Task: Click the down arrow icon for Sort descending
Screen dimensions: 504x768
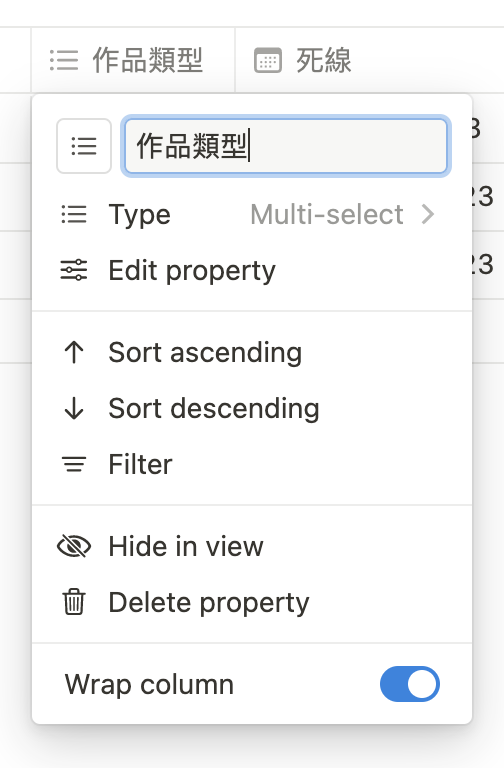Action: [74, 408]
